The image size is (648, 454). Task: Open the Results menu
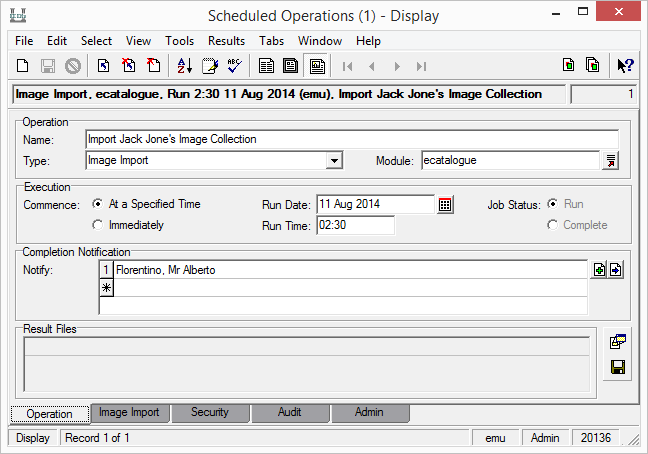pos(226,41)
